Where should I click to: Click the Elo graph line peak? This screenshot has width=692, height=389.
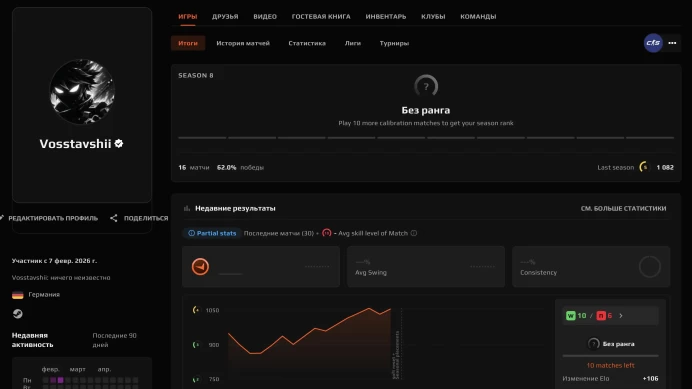coord(369,308)
